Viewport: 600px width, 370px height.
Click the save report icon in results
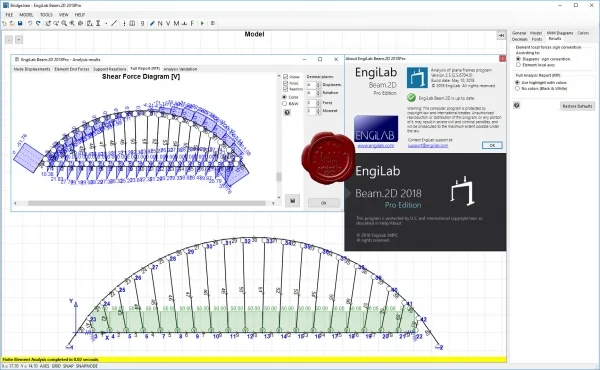coord(293,200)
